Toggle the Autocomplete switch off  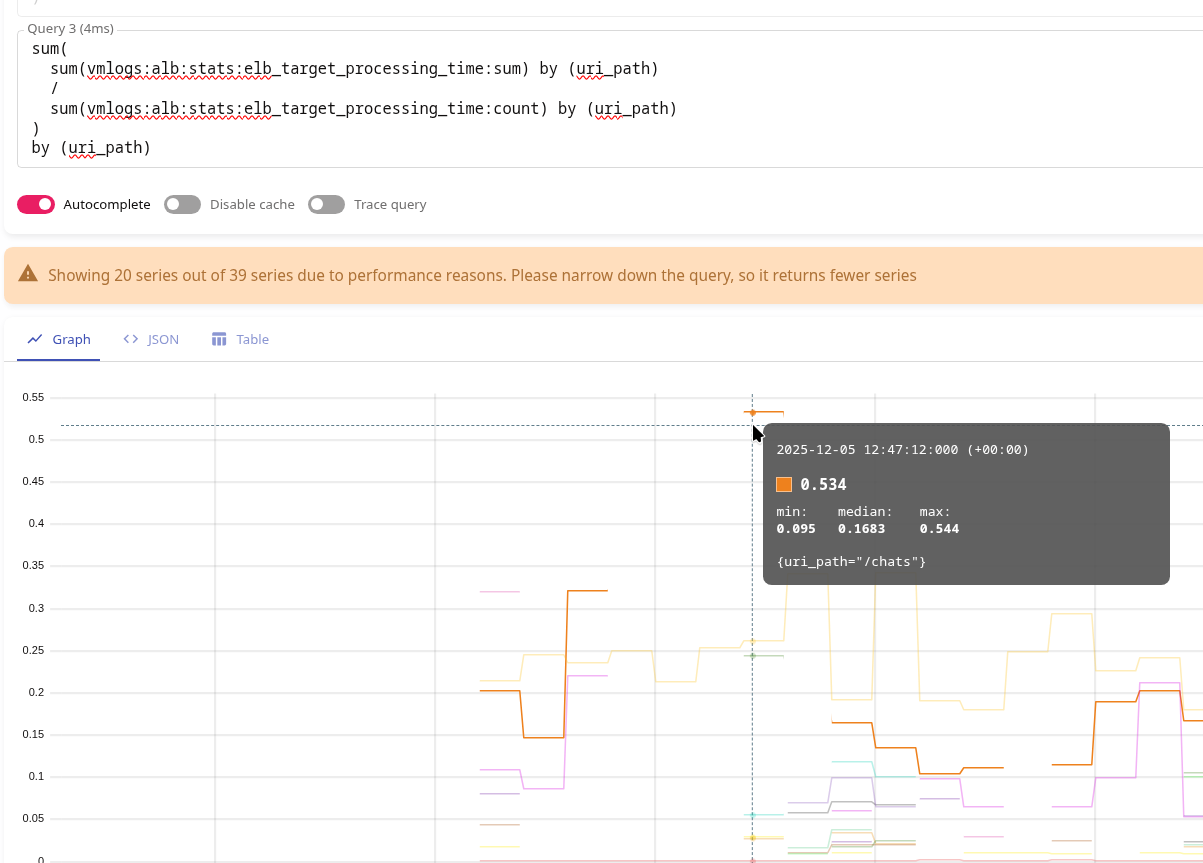tap(36, 204)
